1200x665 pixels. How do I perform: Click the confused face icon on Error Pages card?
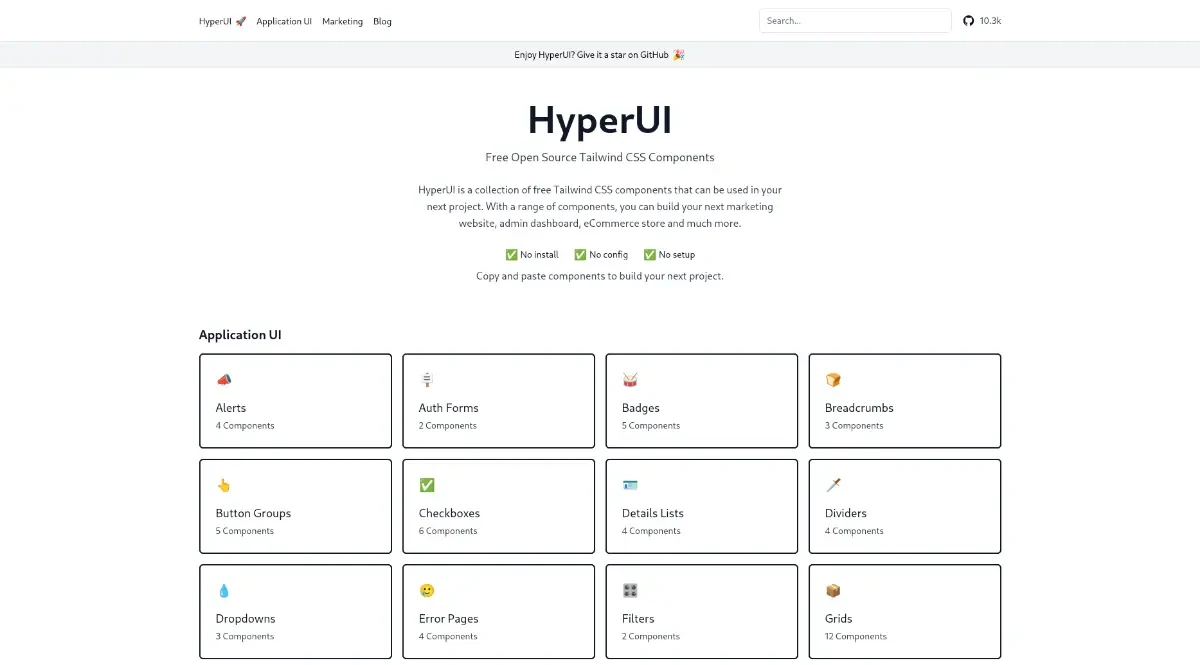click(x=427, y=590)
